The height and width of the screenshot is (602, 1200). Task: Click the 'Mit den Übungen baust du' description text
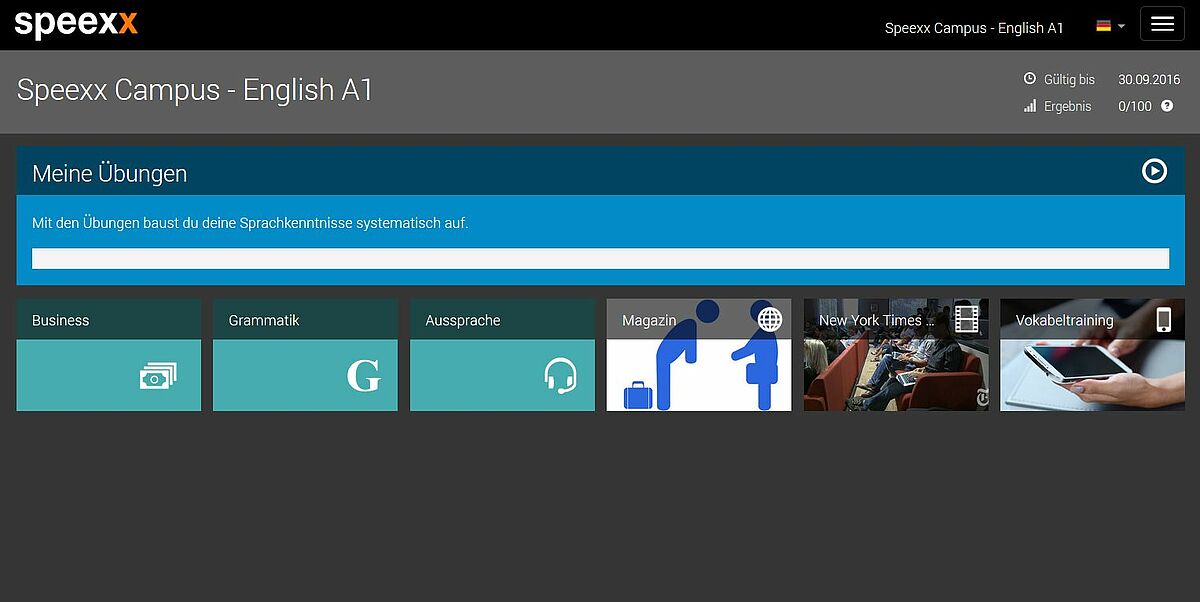click(x=250, y=223)
